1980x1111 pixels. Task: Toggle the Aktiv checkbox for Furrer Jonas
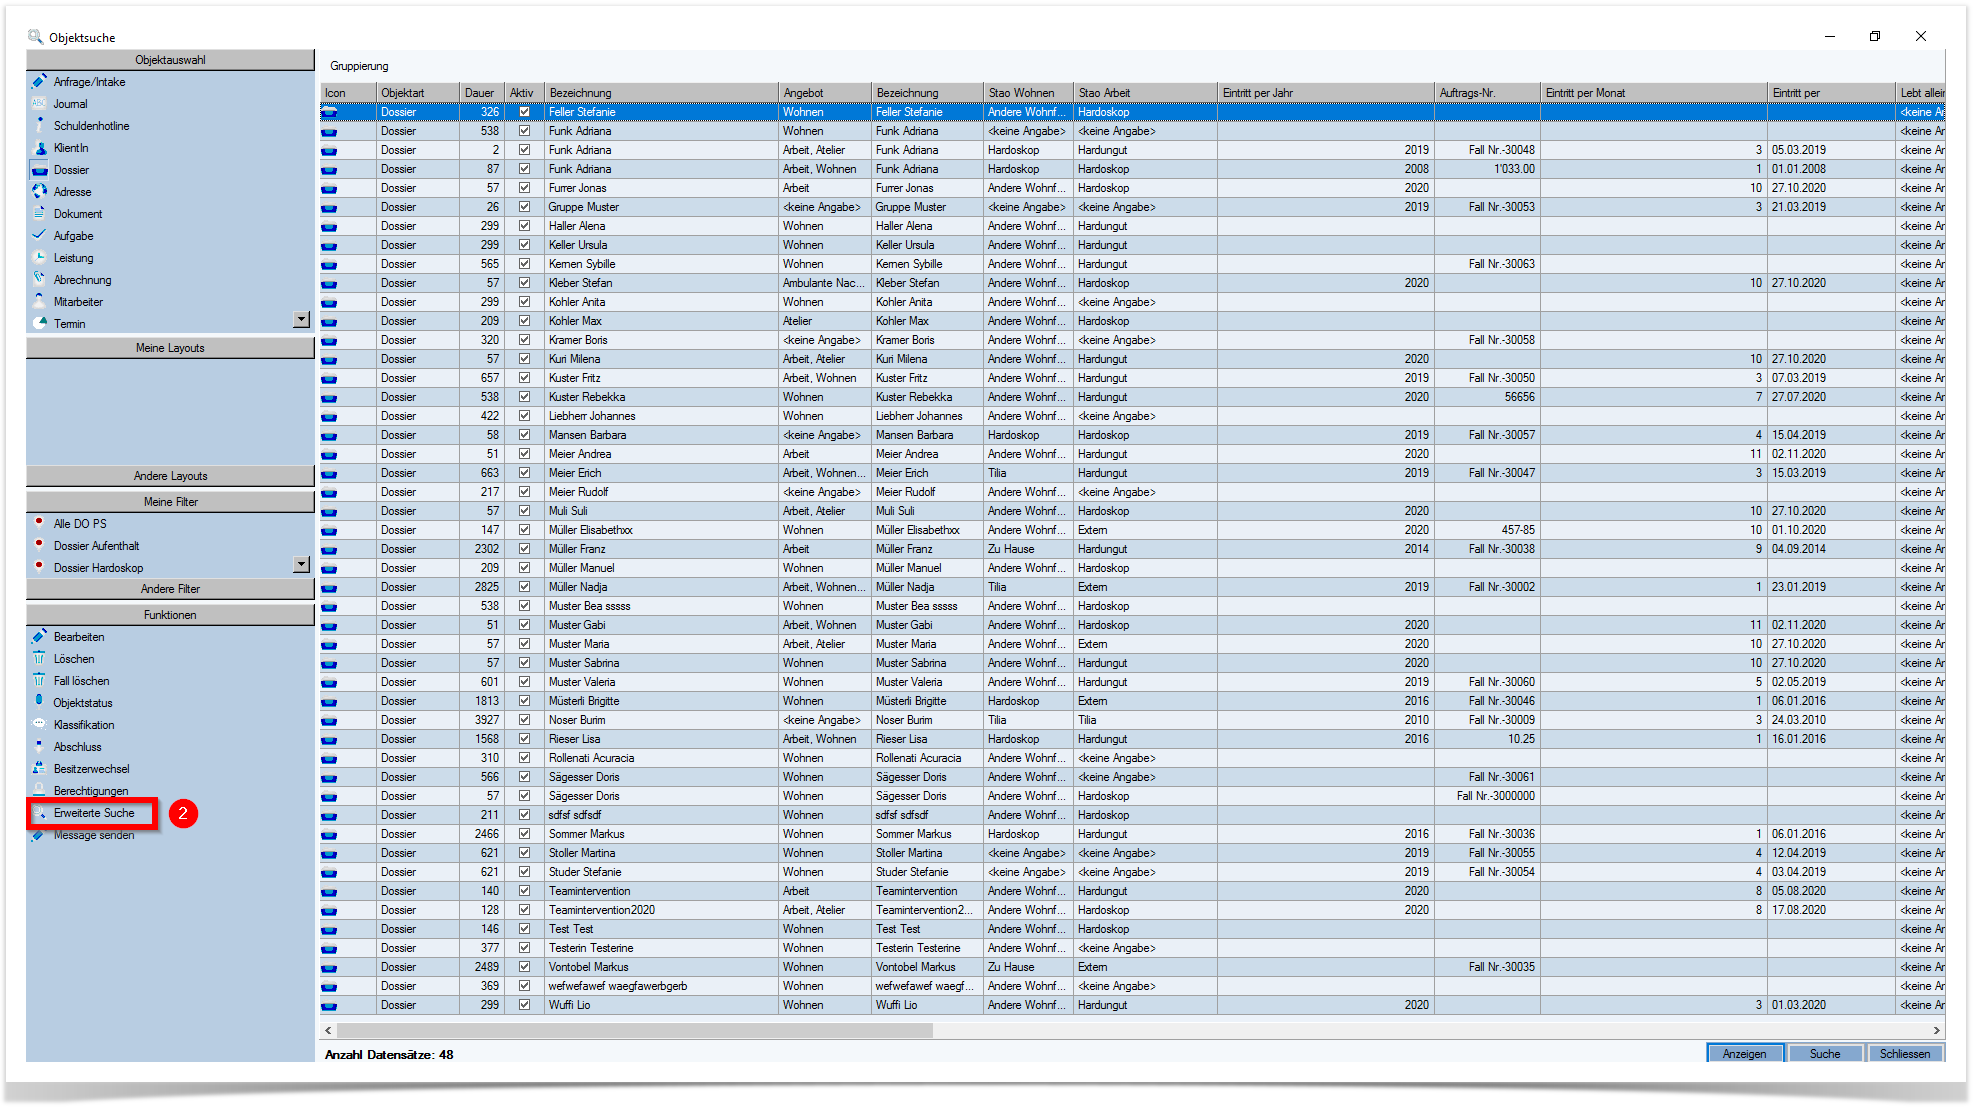click(x=524, y=188)
